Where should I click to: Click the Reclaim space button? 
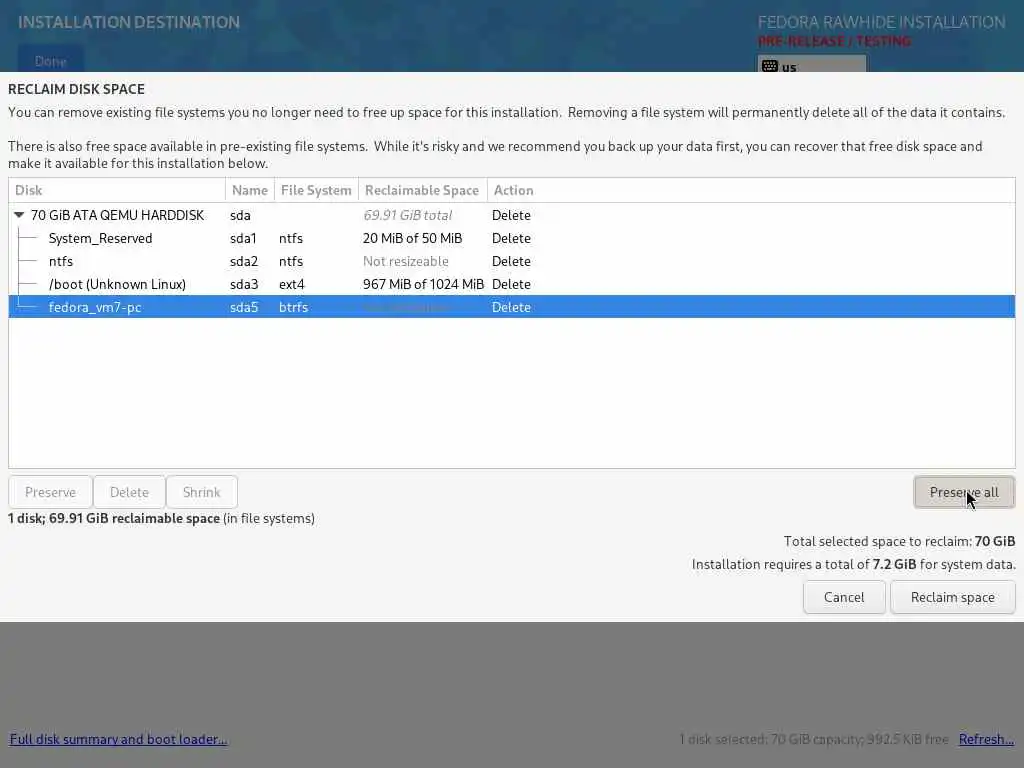(x=953, y=598)
